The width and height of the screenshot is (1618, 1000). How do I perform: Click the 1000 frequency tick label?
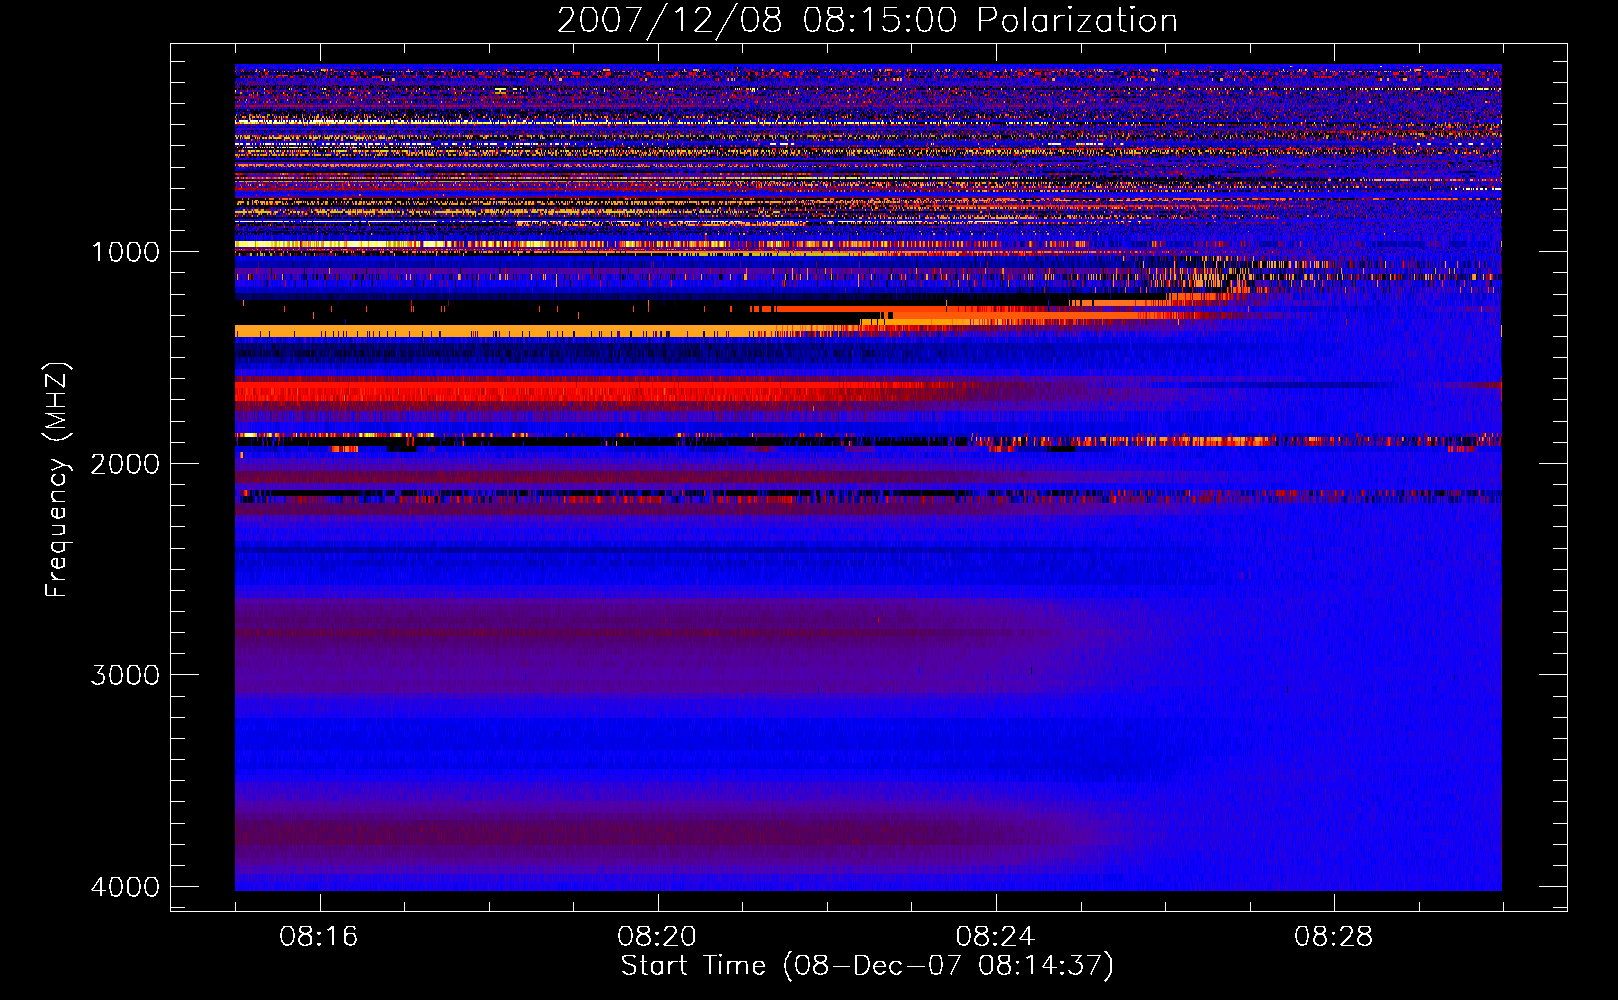125,252
